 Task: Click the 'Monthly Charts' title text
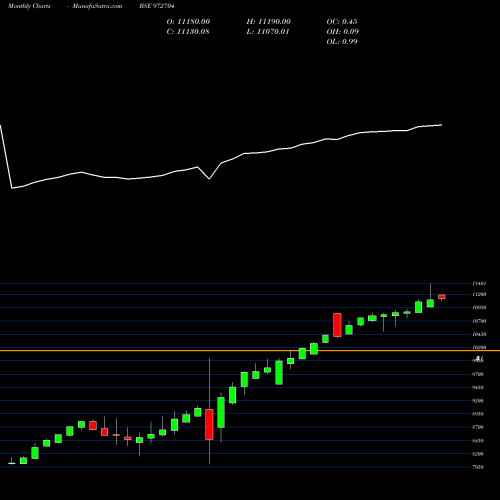(x=29, y=6)
